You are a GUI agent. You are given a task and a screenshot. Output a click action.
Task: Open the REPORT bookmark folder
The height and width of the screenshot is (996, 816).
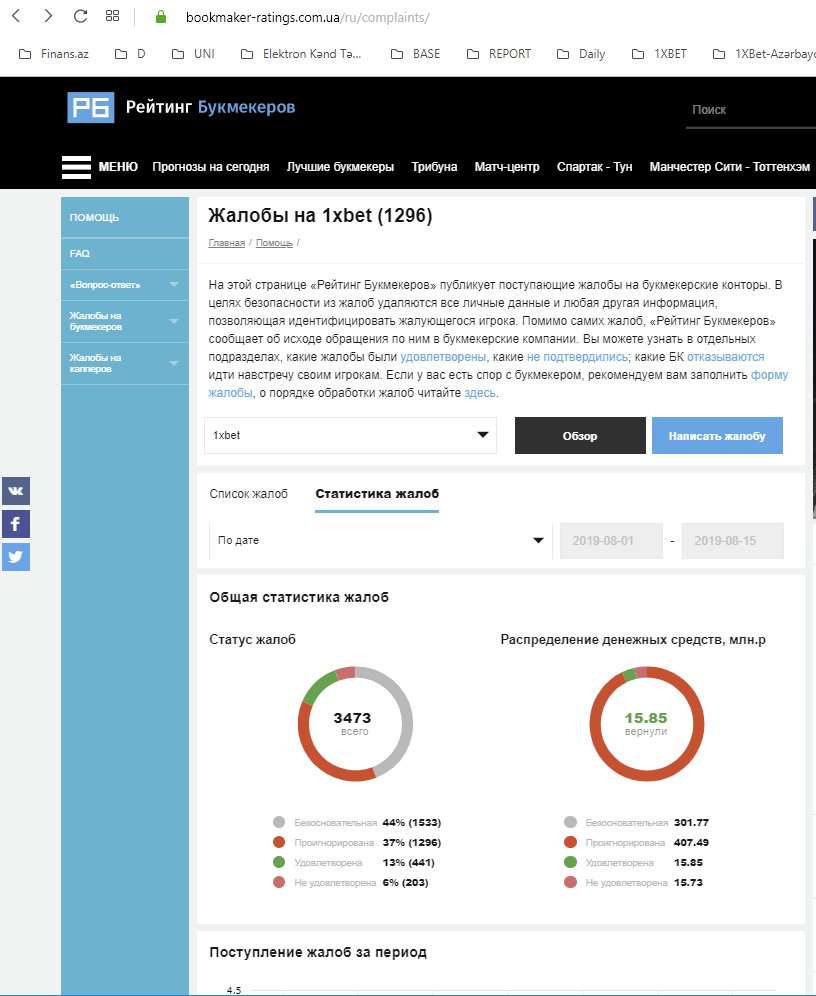[499, 54]
